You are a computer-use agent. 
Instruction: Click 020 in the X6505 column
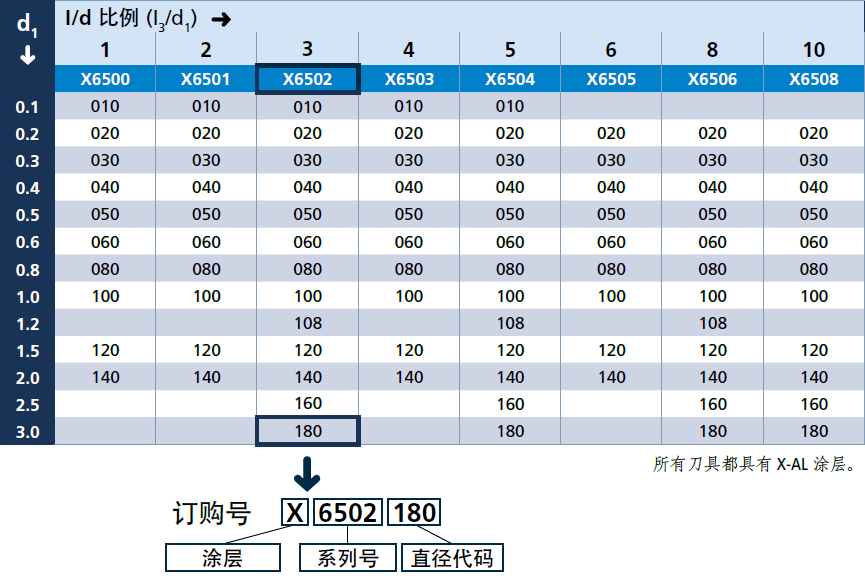click(611, 134)
